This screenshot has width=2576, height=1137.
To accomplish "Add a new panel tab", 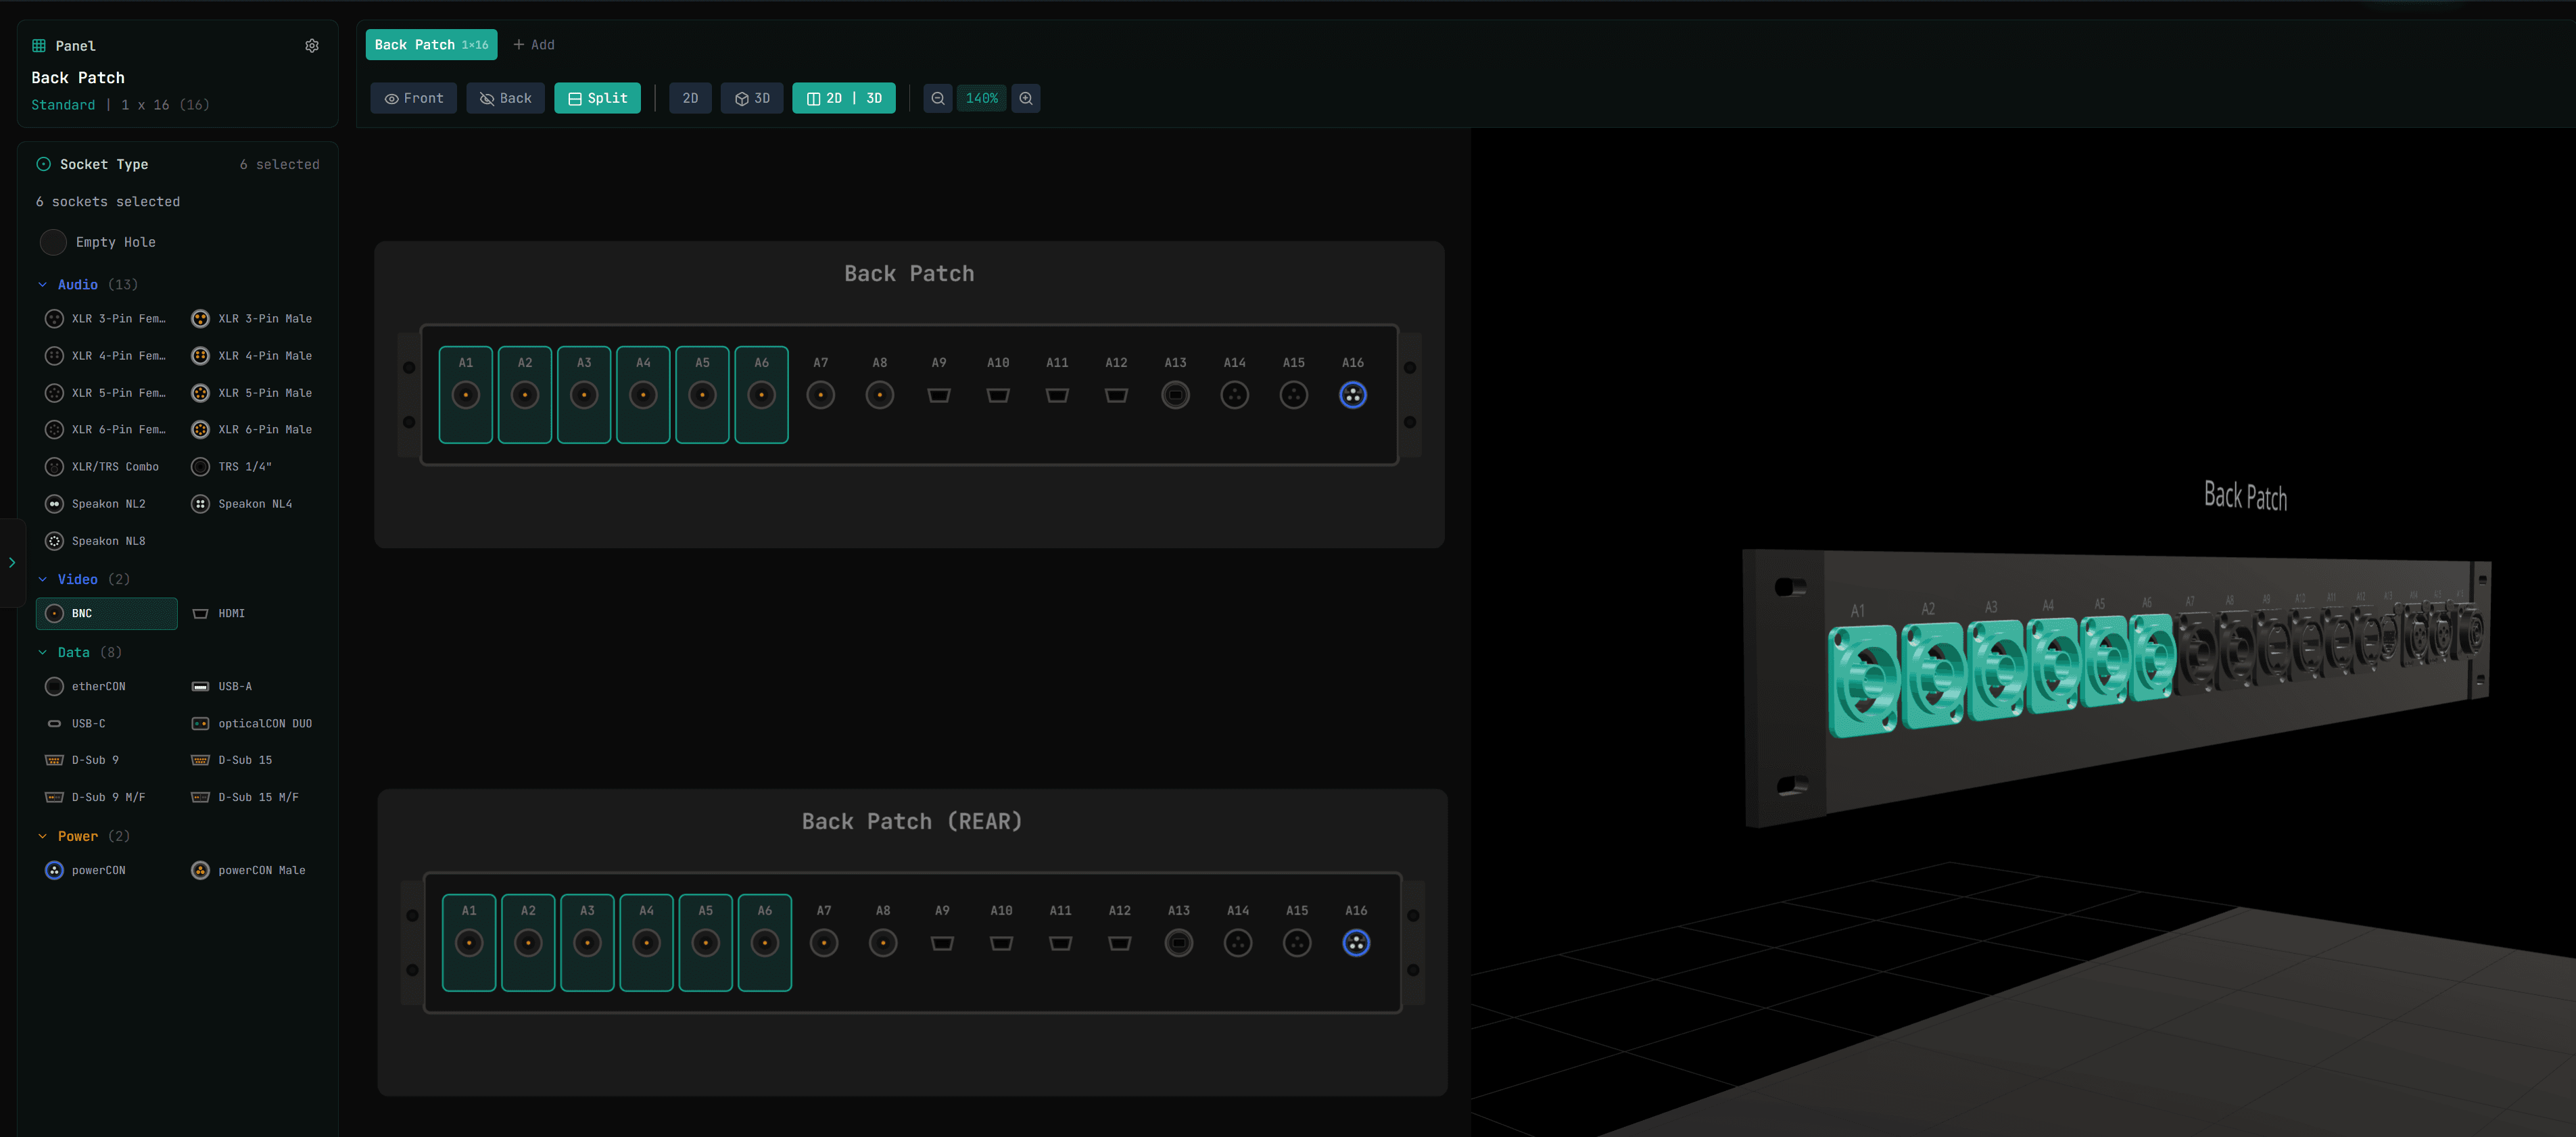I will point(533,45).
